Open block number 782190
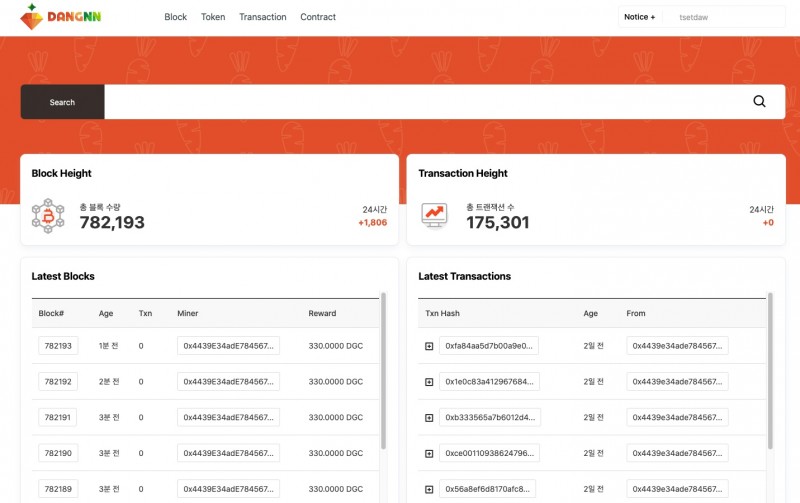Image resolution: width=800 pixels, height=503 pixels. click(56, 453)
